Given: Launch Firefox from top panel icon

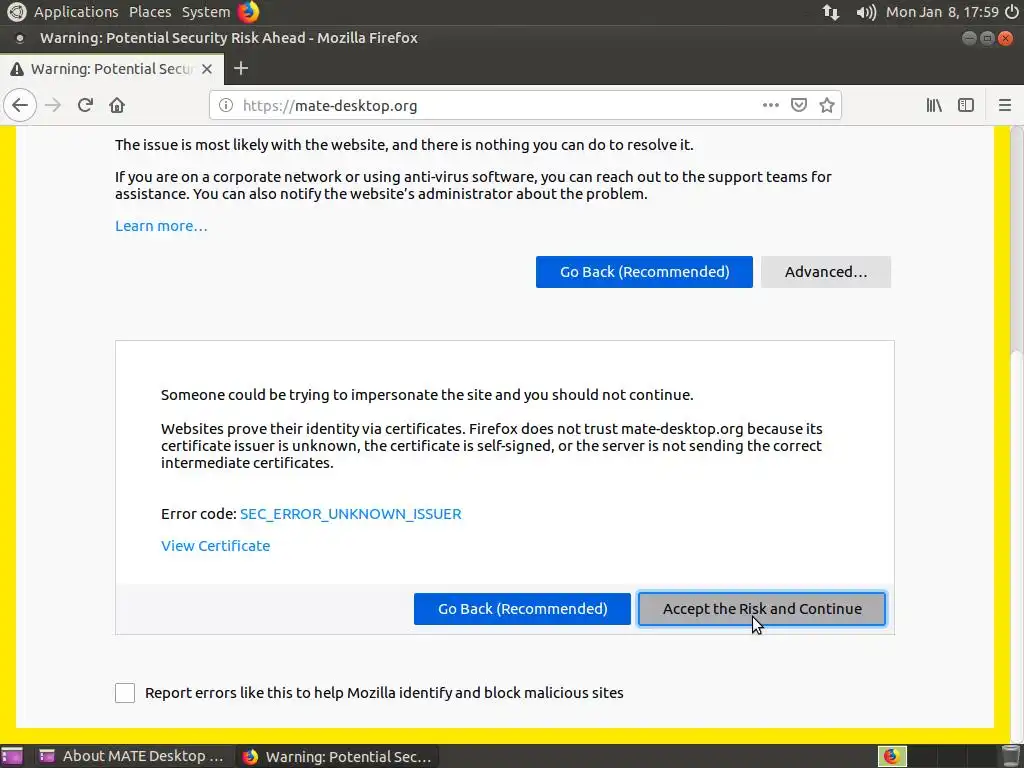Looking at the screenshot, I should [x=248, y=12].
